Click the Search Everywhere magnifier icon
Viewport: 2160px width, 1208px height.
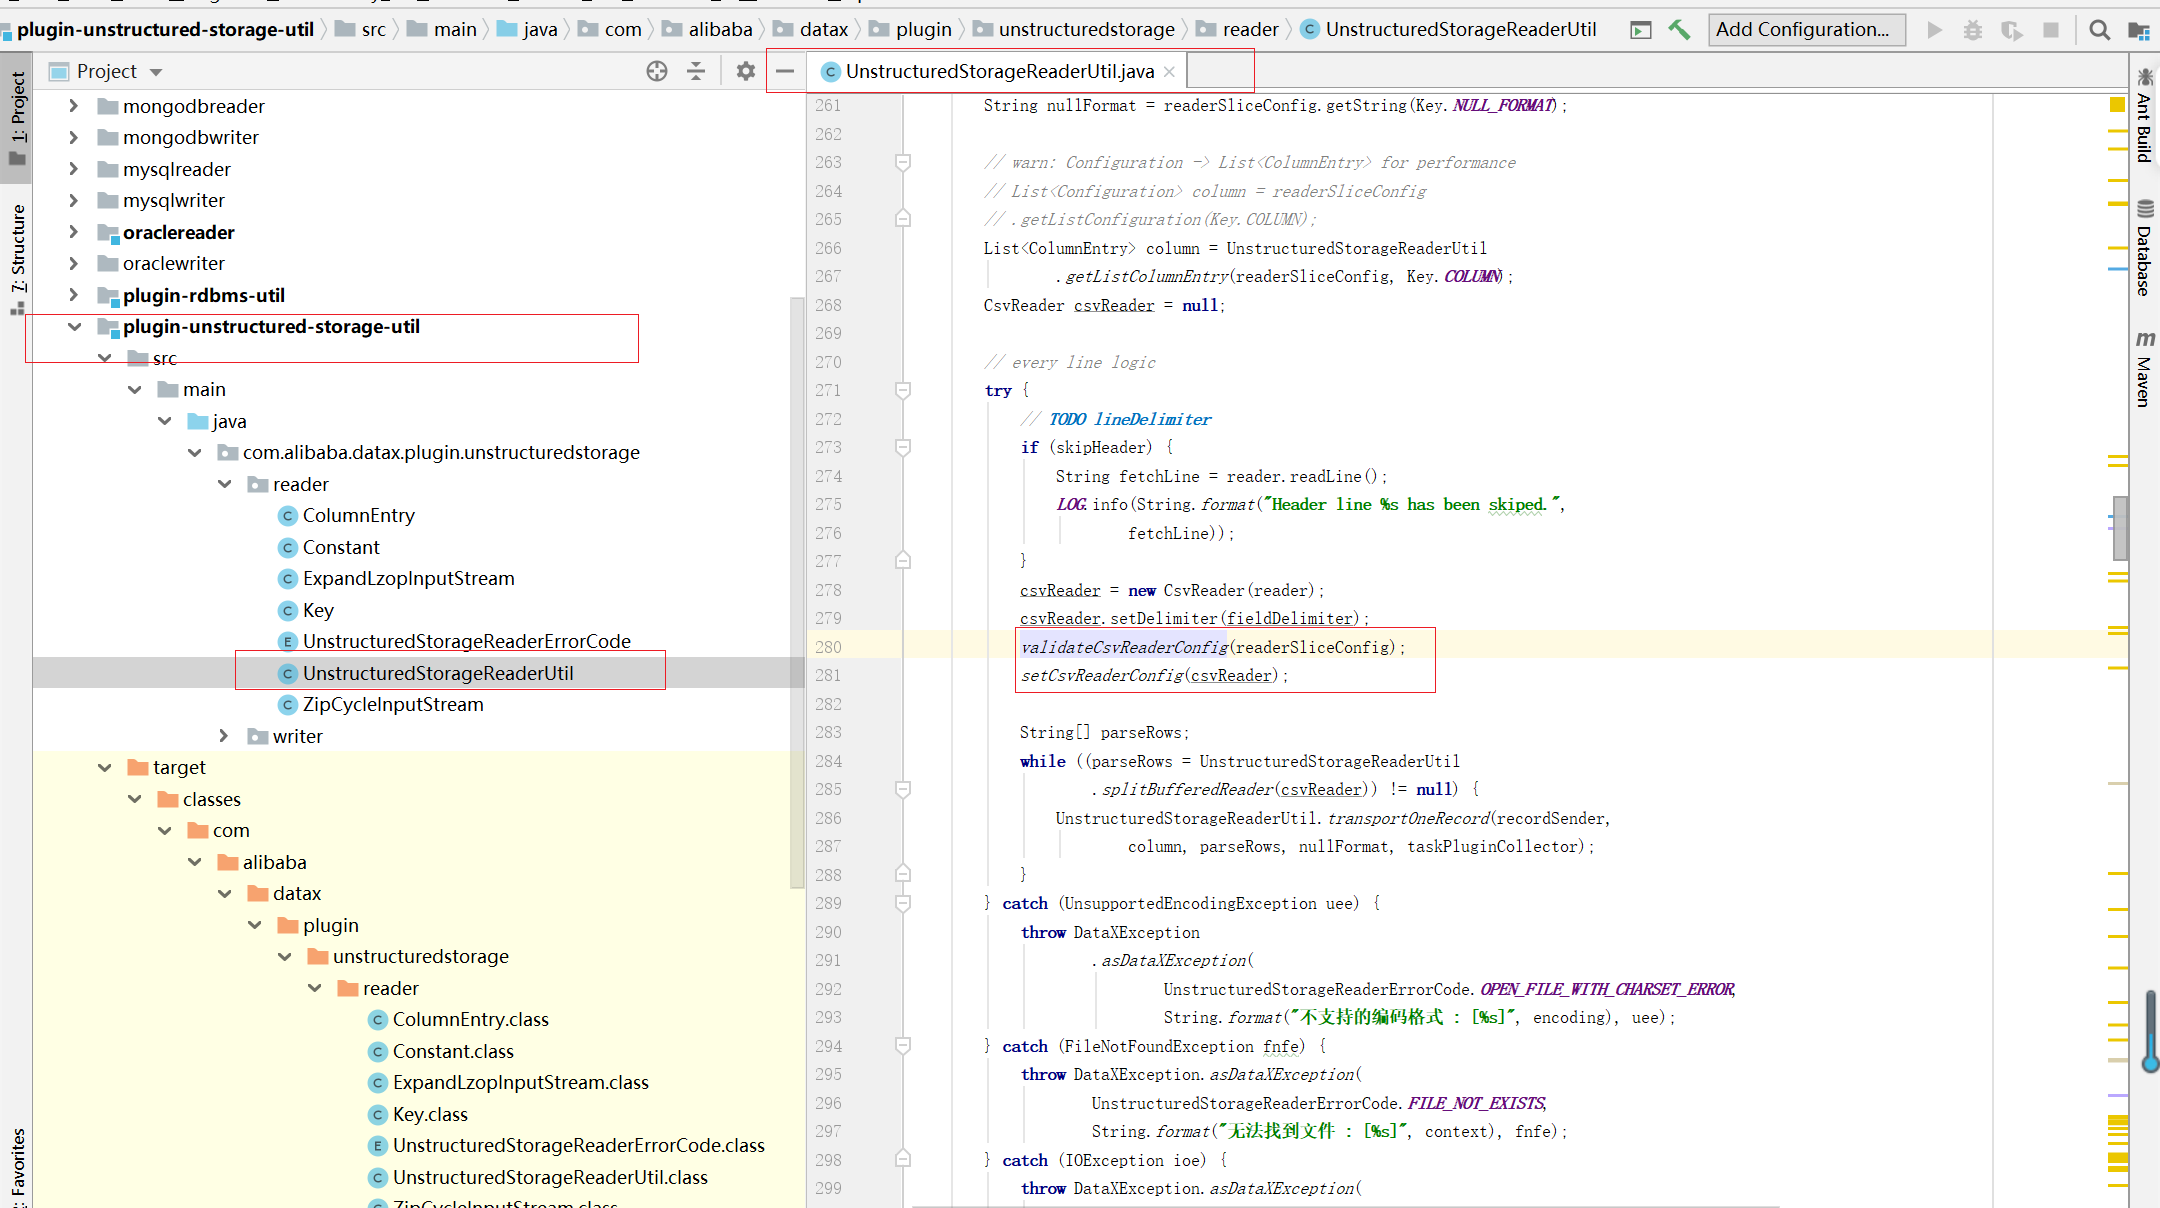[2099, 30]
